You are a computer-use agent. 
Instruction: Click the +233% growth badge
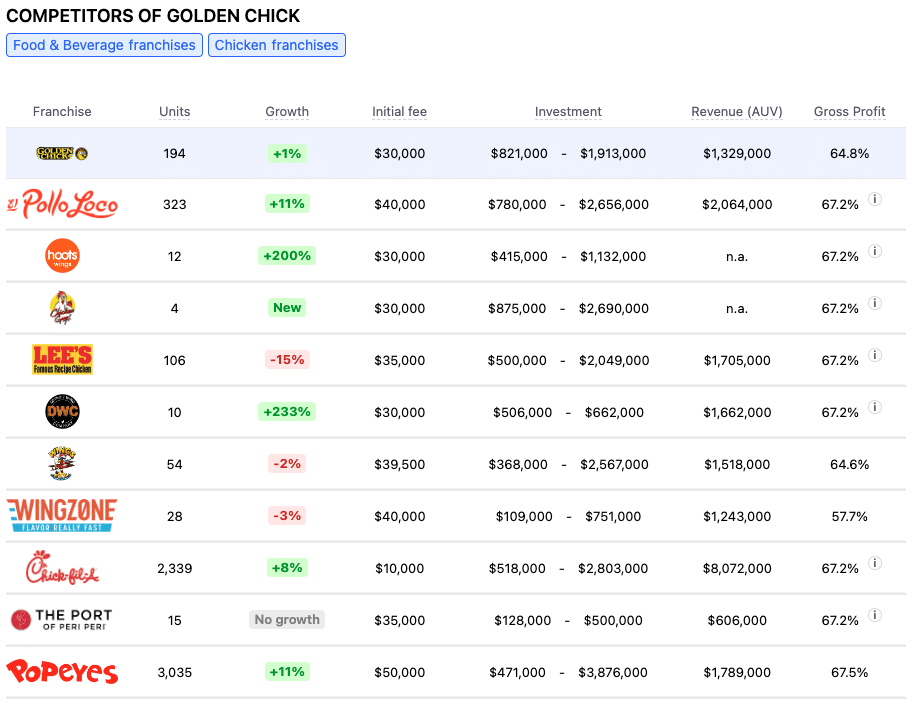pos(287,411)
